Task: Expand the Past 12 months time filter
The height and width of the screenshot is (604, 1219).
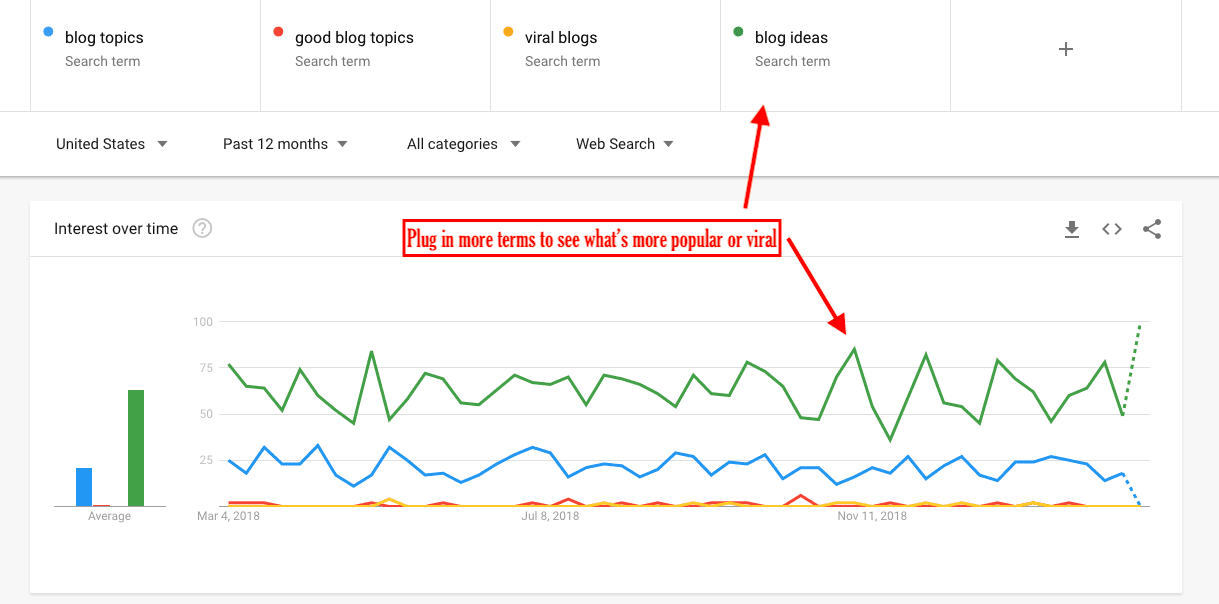Action: (285, 144)
